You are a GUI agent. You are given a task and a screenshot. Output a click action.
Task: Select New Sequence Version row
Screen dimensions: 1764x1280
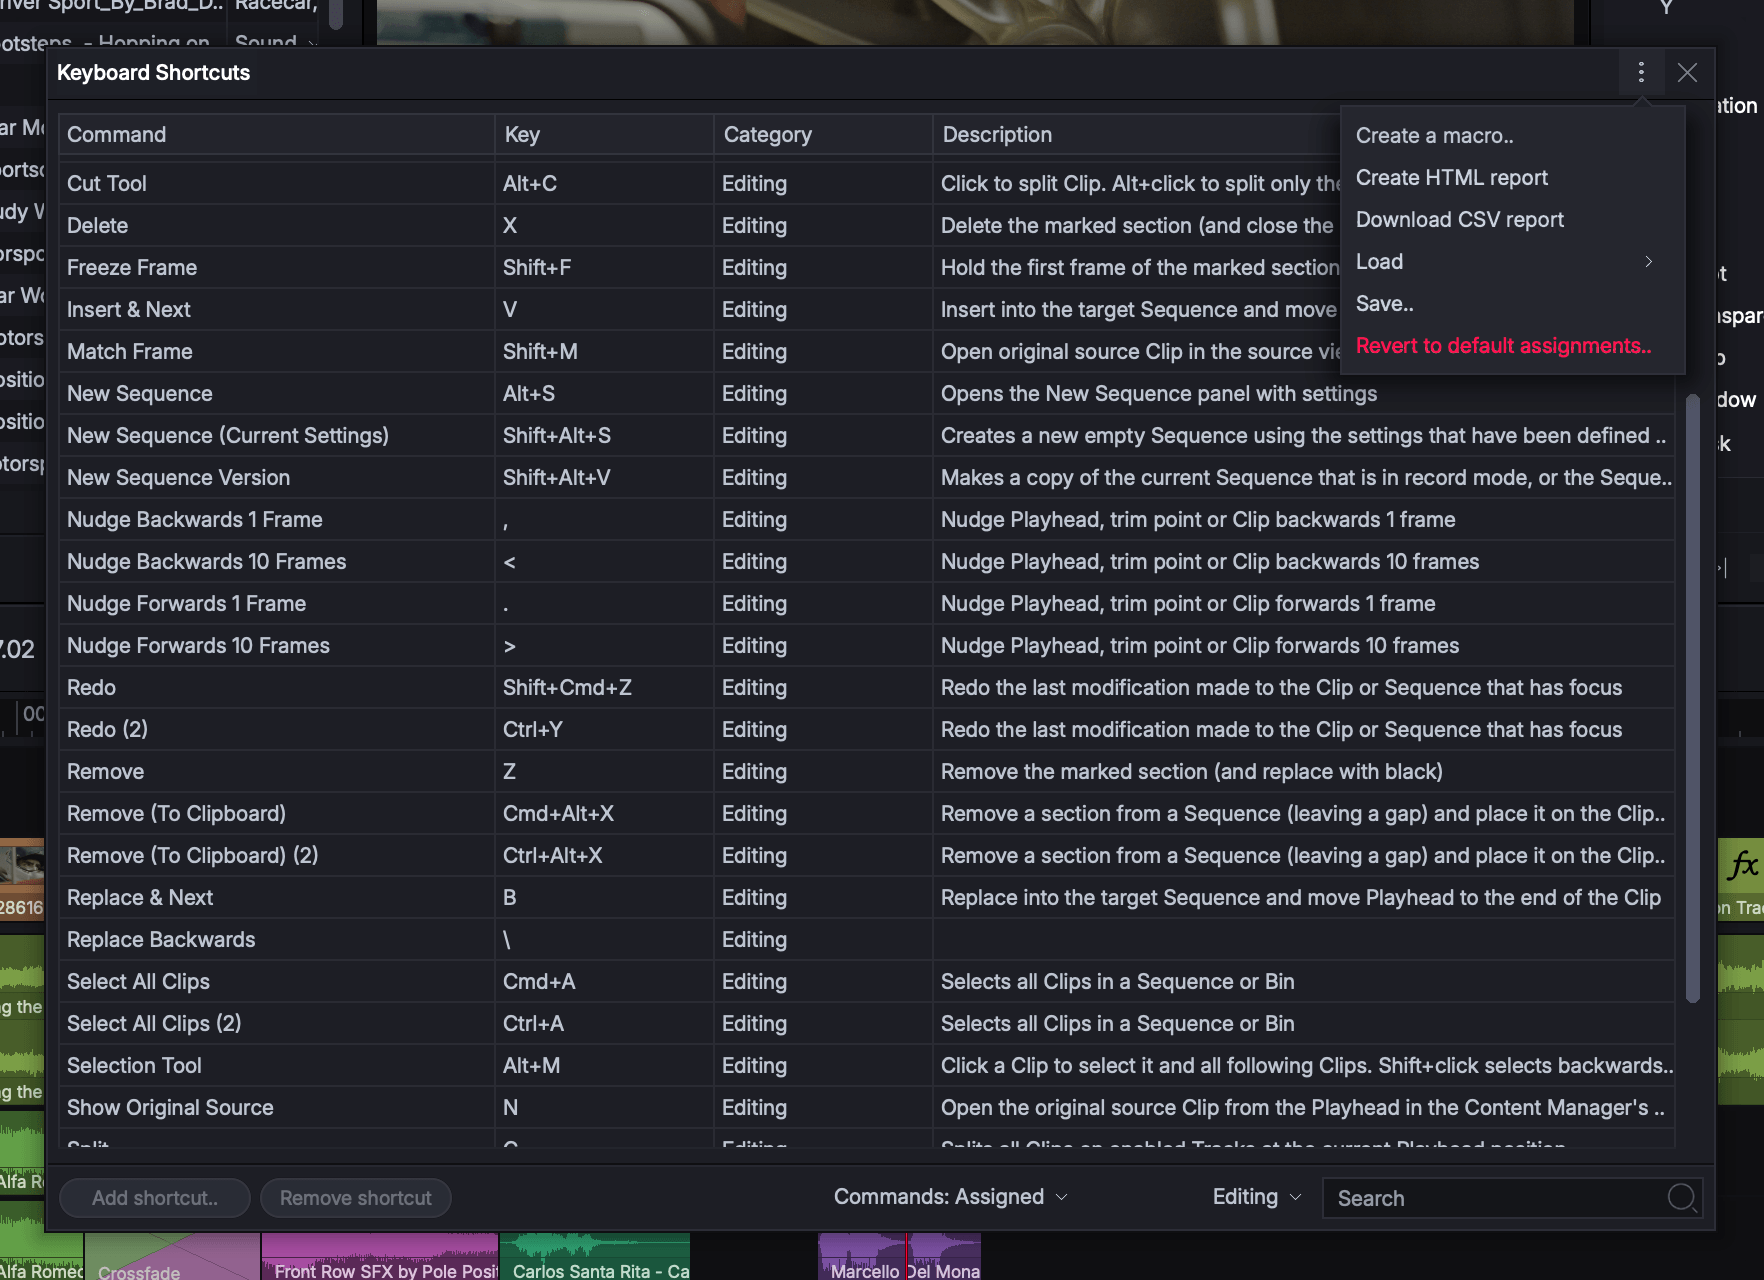coord(867,477)
